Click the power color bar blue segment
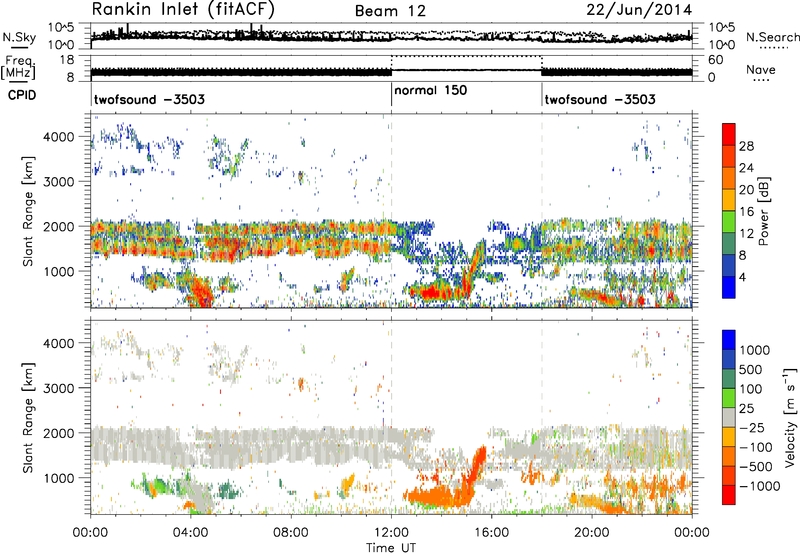This screenshot has width=800, height=554. 729,287
